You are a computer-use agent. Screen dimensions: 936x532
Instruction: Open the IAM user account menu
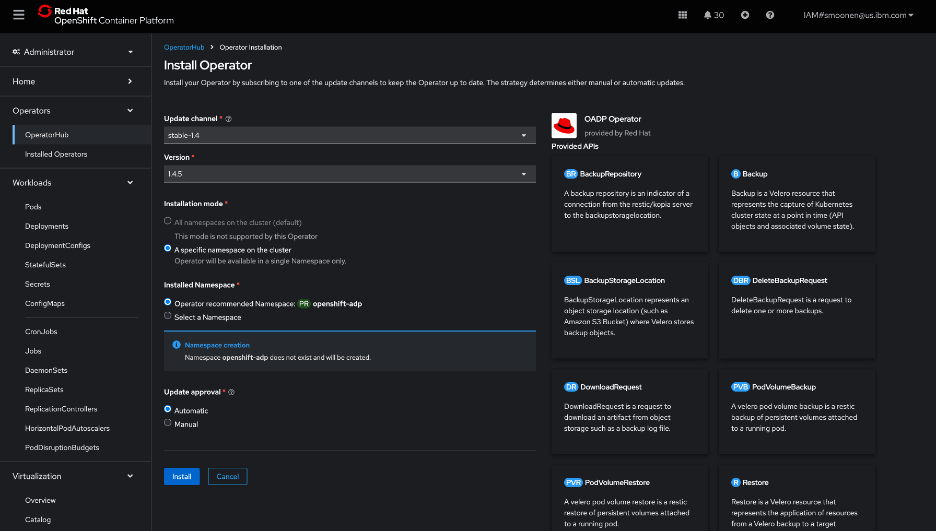point(859,15)
